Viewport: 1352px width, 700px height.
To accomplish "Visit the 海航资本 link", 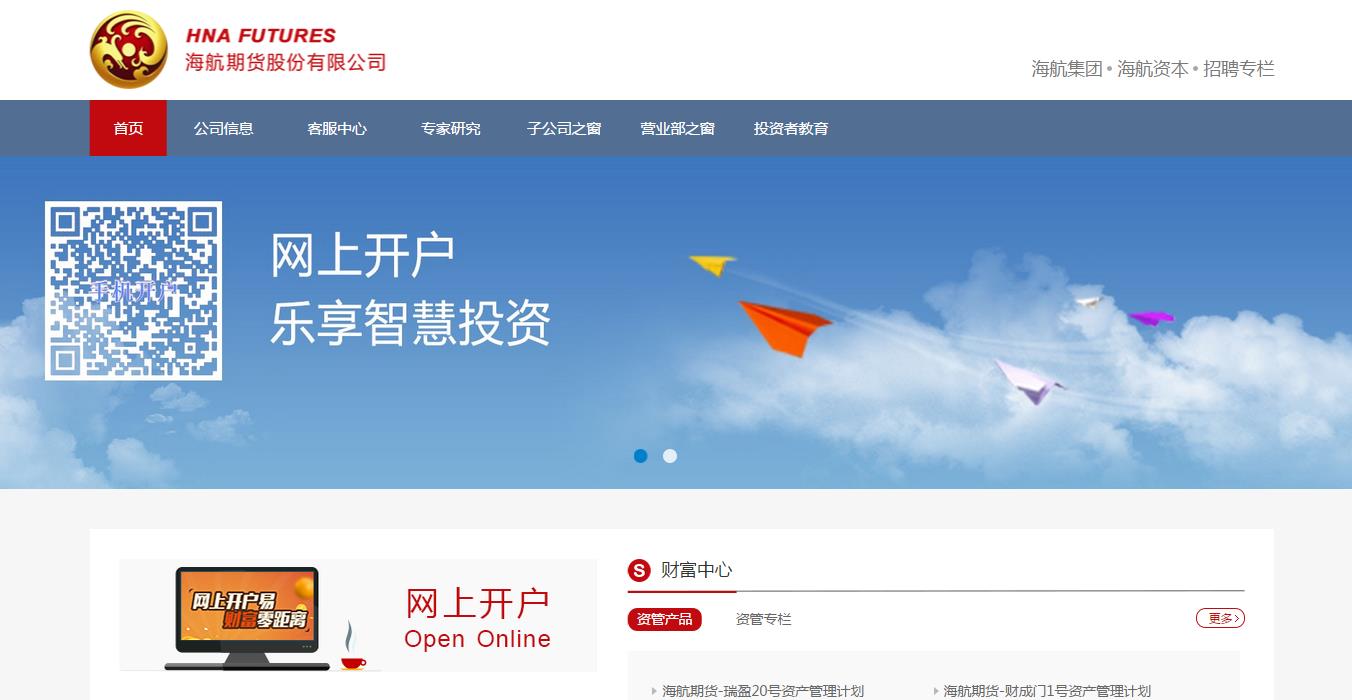I will 1153,69.
